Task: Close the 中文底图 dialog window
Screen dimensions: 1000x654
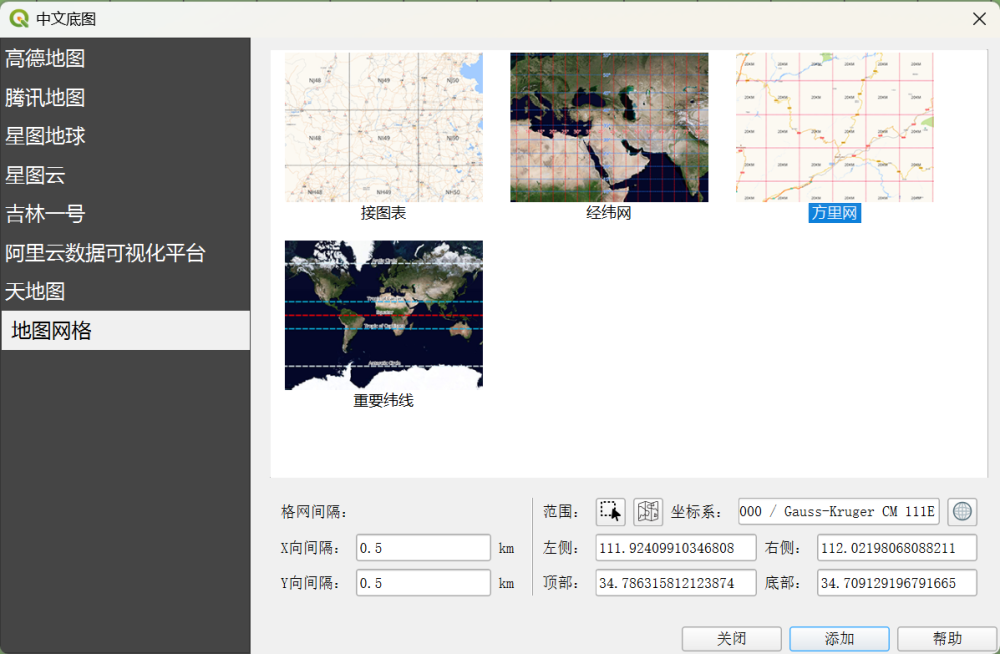Action: [980, 19]
